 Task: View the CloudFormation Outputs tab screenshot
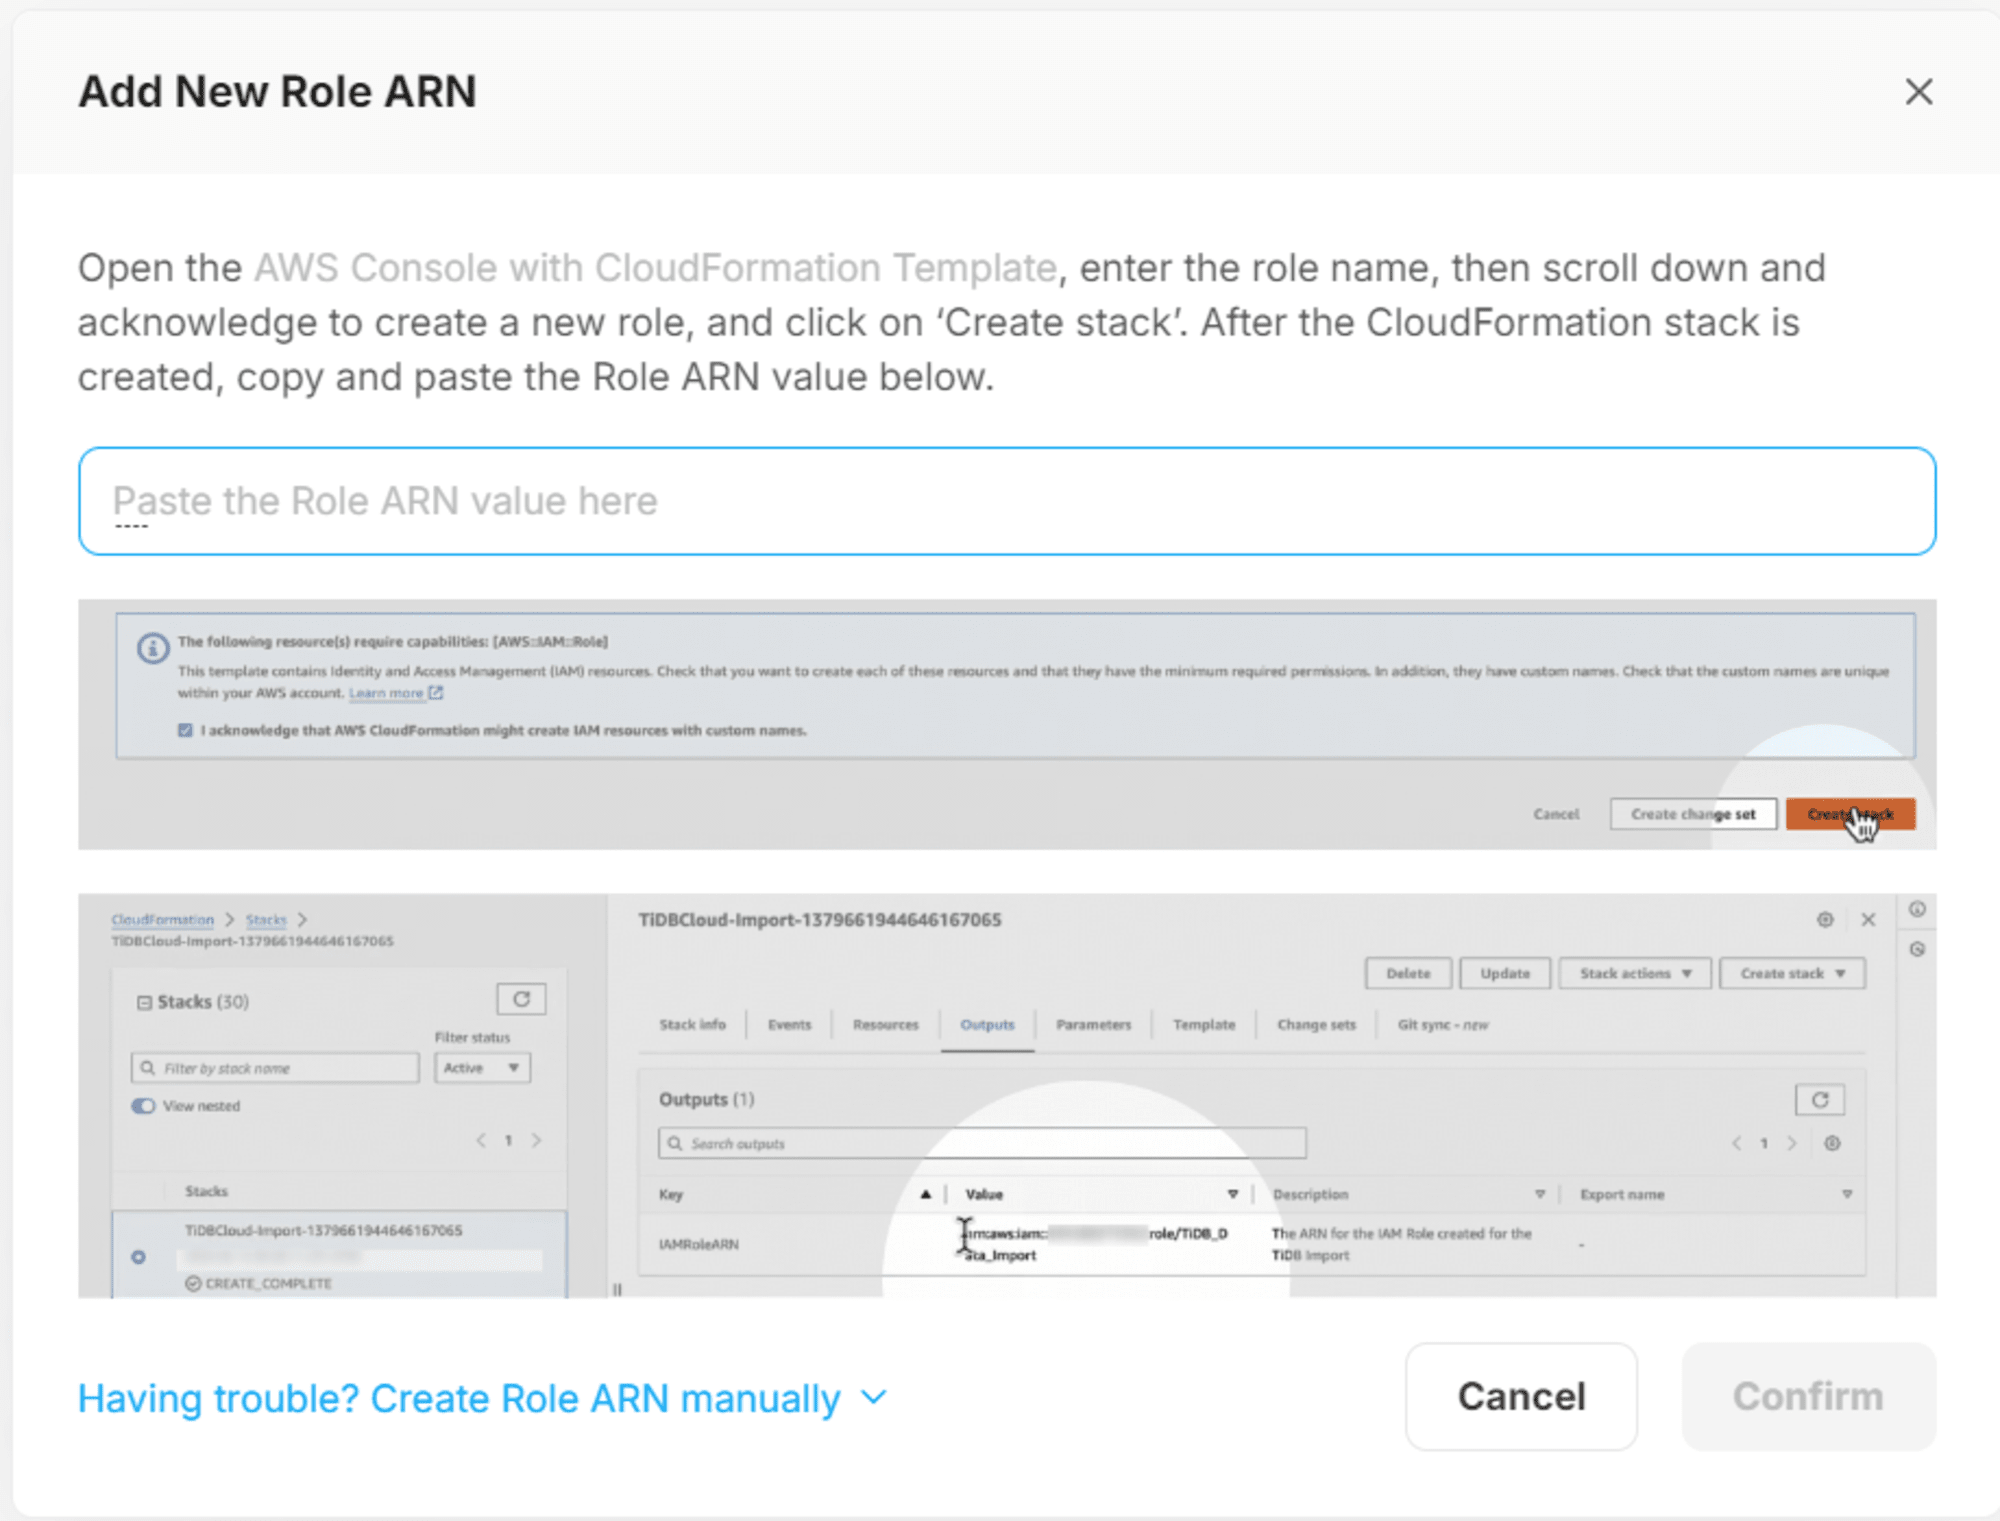[x=1007, y=1096]
